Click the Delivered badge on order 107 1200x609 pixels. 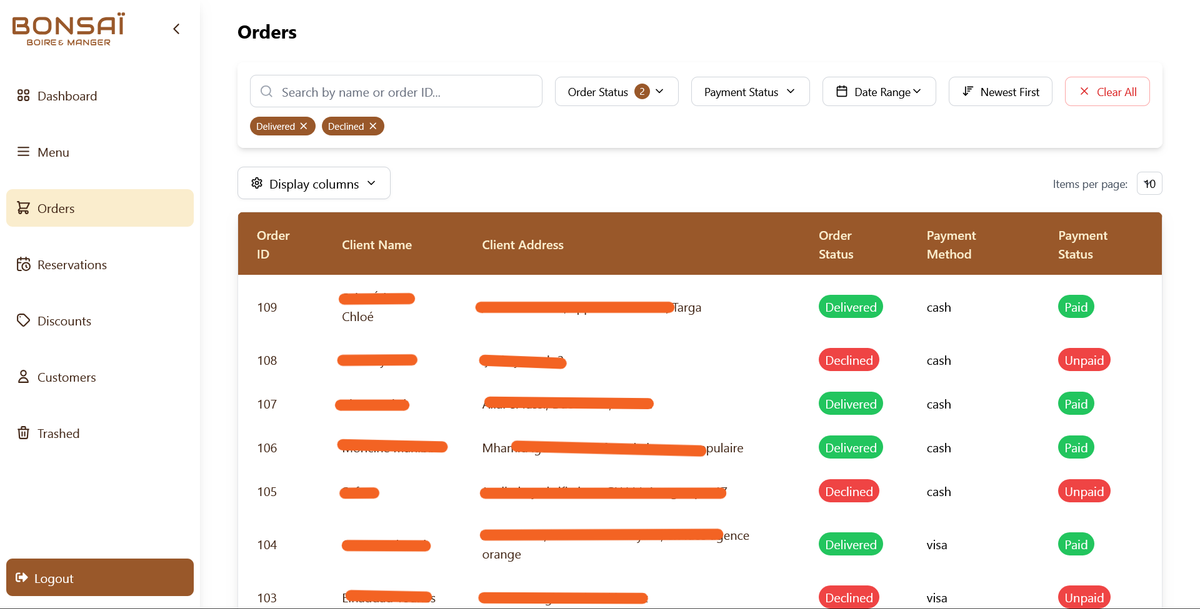point(851,404)
